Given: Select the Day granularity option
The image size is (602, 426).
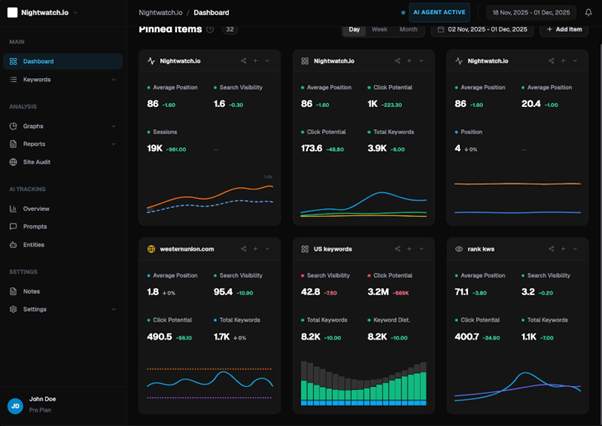Looking at the screenshot, I should pyautogui.click(x=354, y=30).
